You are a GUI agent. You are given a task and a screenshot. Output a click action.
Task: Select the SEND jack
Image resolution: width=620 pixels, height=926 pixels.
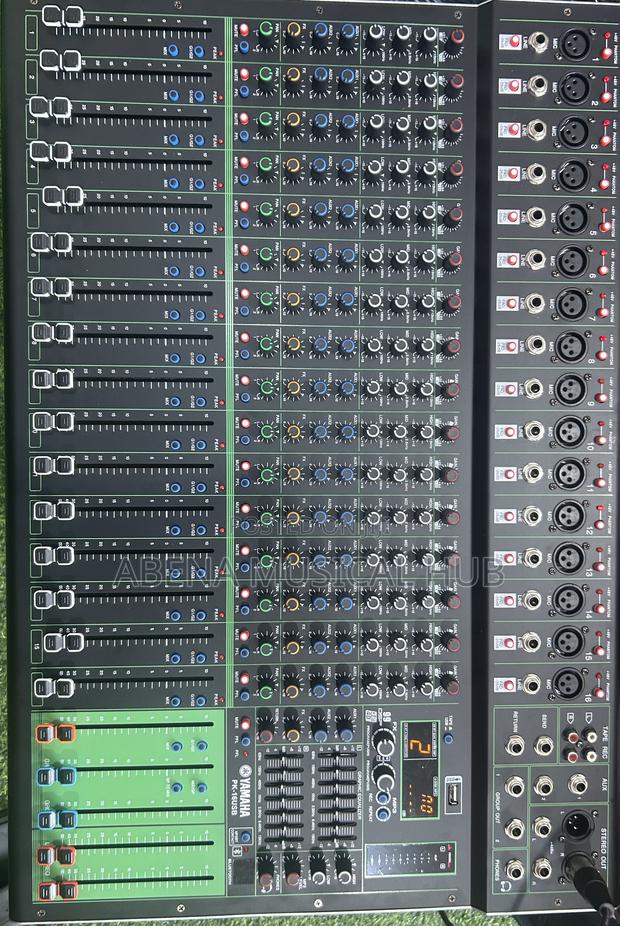tap(543, 745)
